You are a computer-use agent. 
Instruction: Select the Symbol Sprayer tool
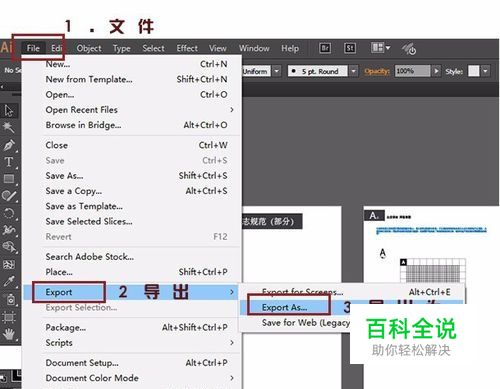pyautogui.click(x=10, y=299)
